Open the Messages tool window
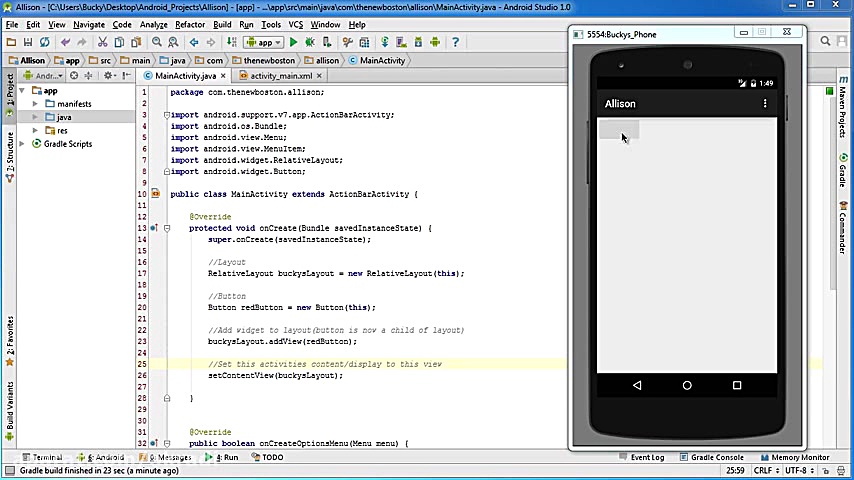This screenshot has height=480, width=854. [x=166, y=457]
